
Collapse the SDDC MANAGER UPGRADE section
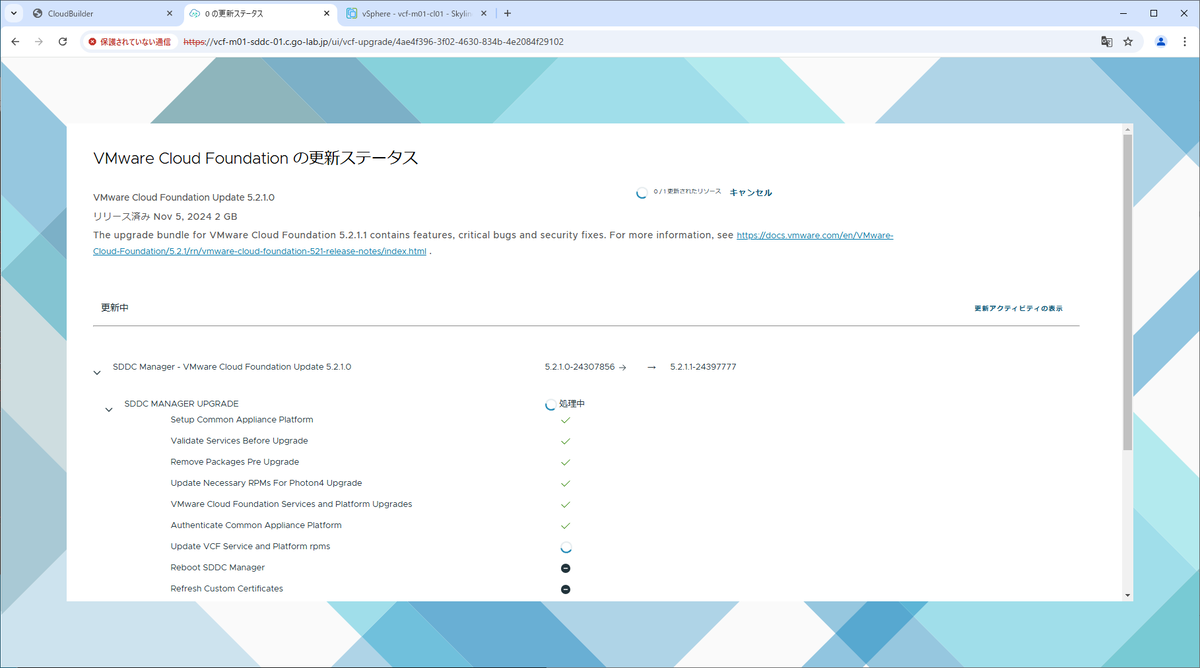tap(109, 409)
